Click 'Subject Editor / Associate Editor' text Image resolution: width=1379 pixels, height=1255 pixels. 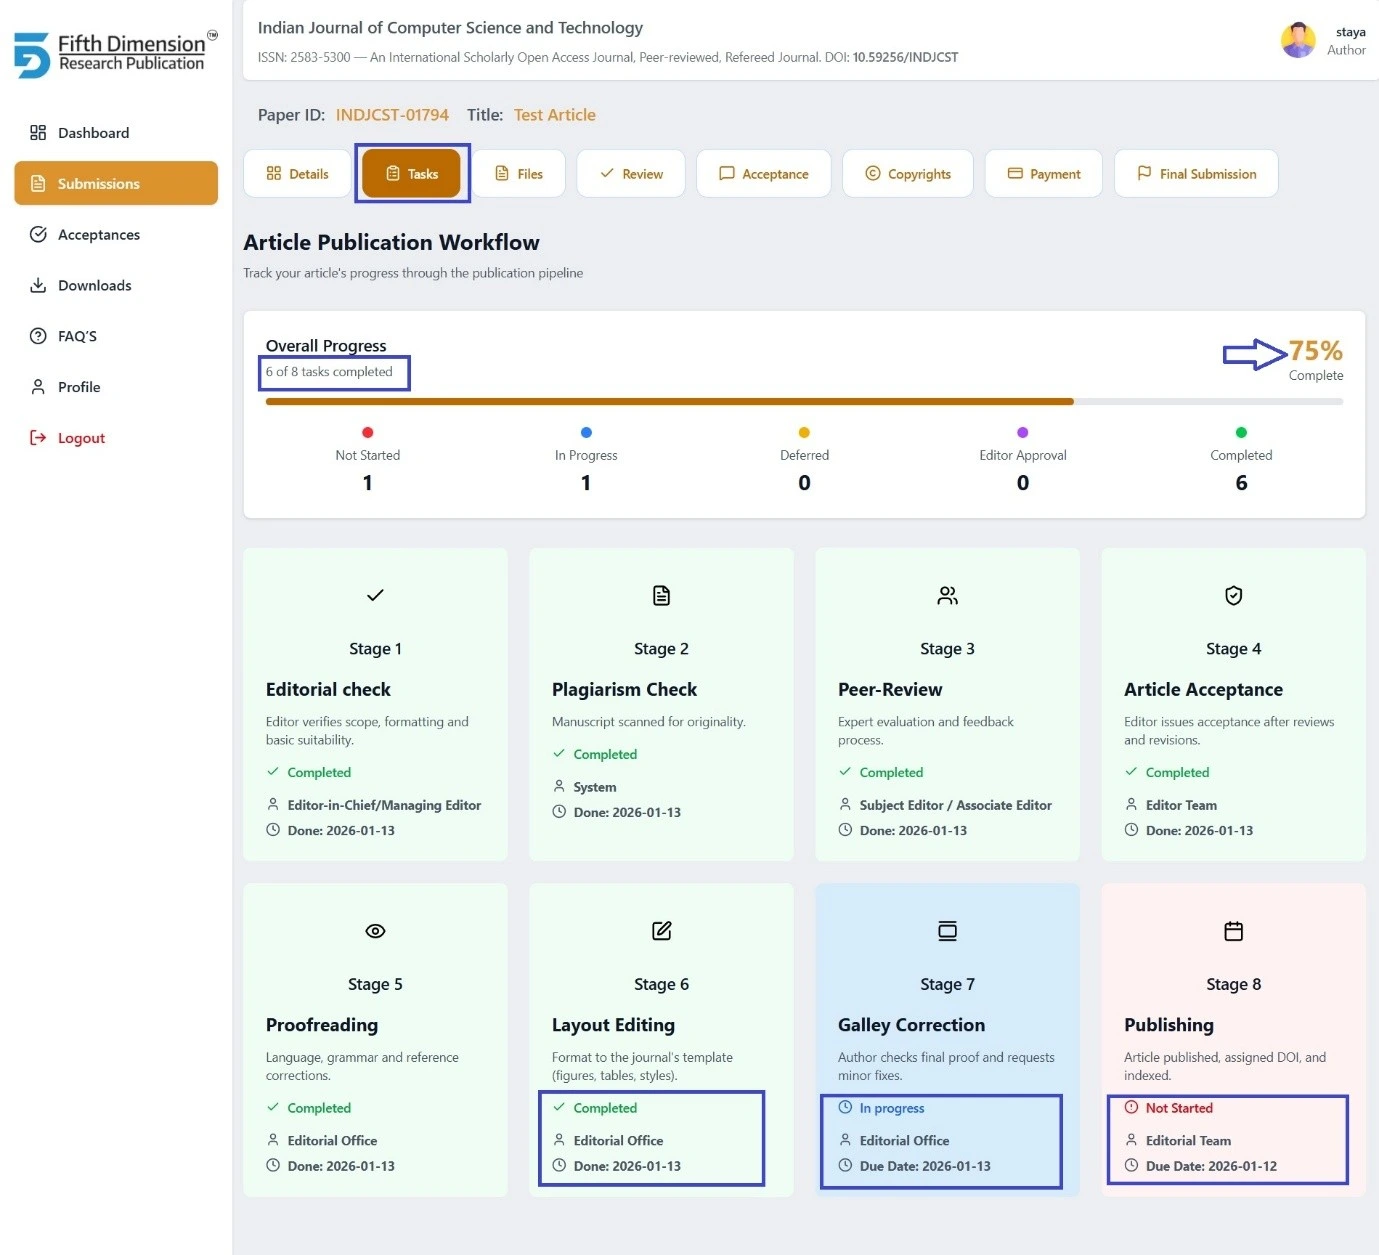[956, 805]
